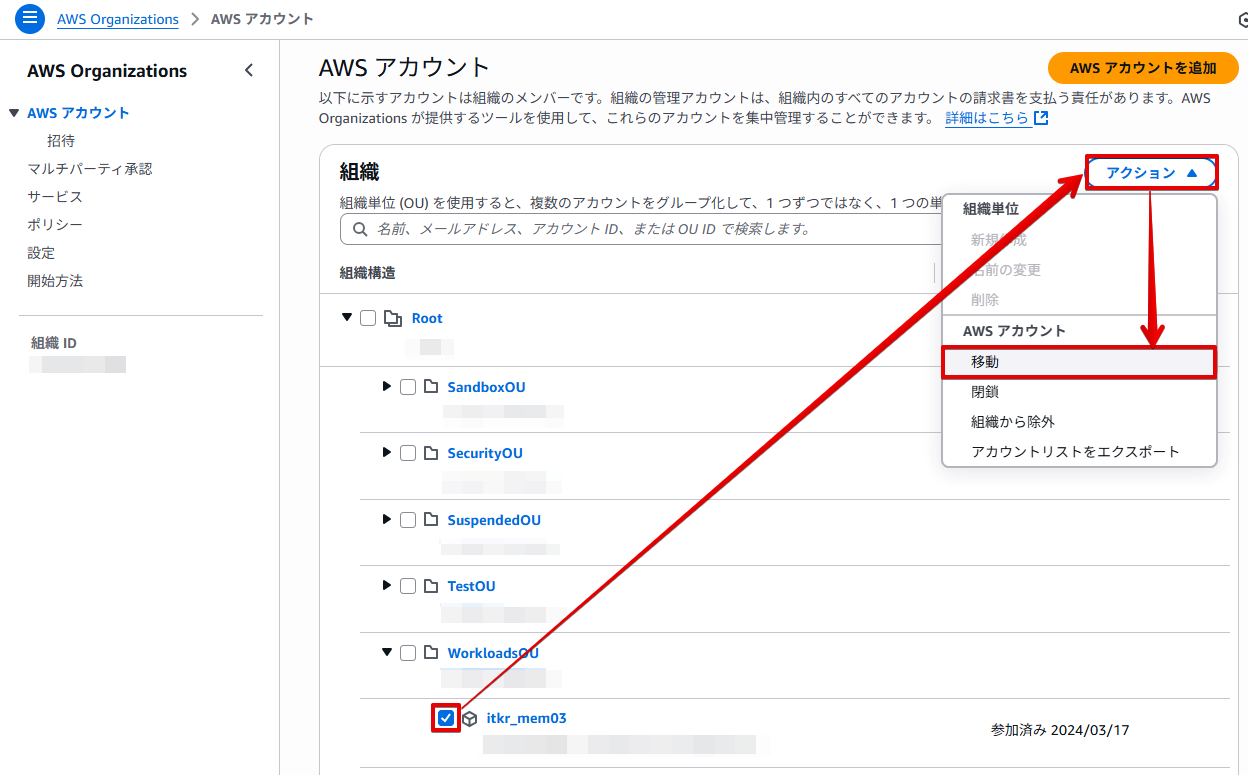Click the organization search input field
Image resolution: width=1248 pixels, height=775 pixels.
[640, 229]
